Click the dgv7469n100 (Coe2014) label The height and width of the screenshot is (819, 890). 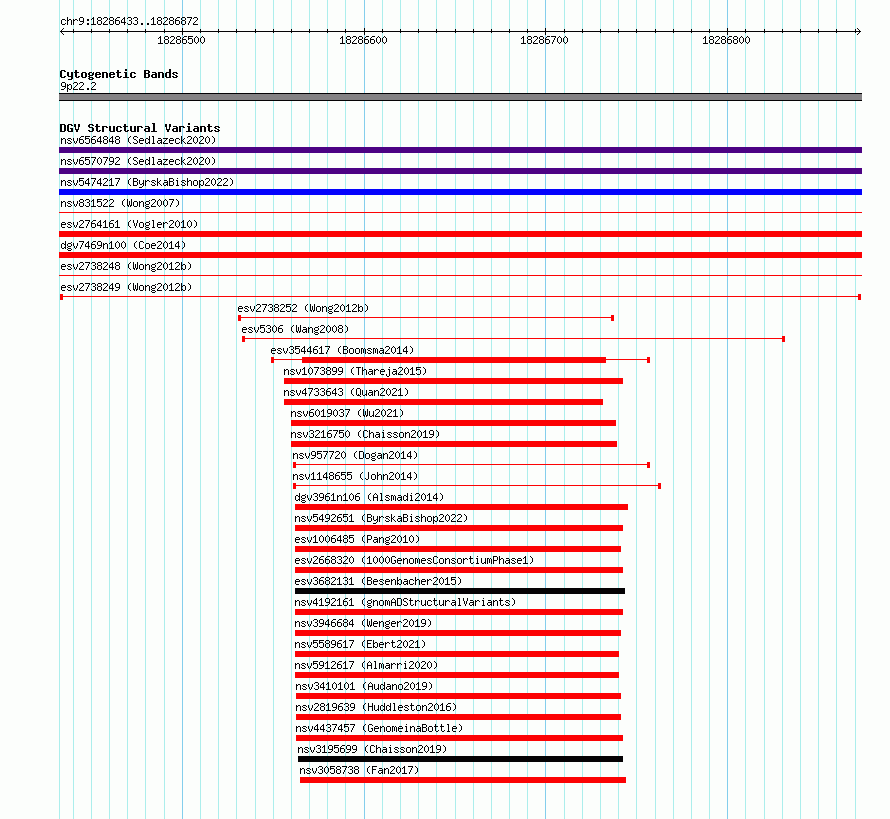coord(123,245)
